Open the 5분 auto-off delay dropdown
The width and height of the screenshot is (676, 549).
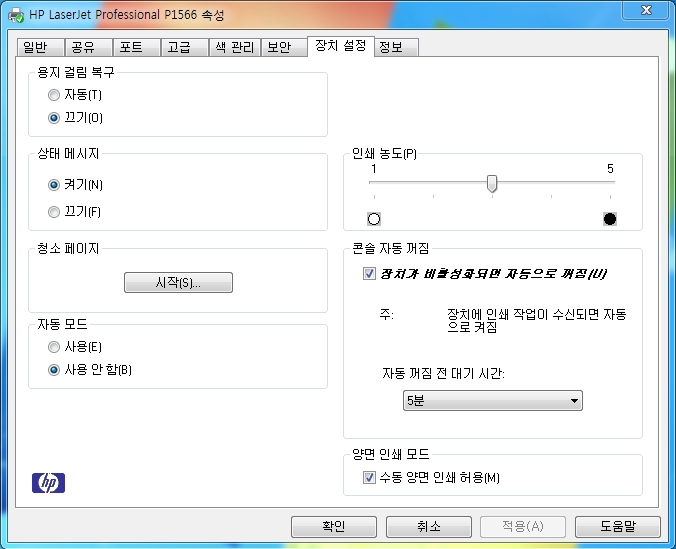[x=492, y=401]
